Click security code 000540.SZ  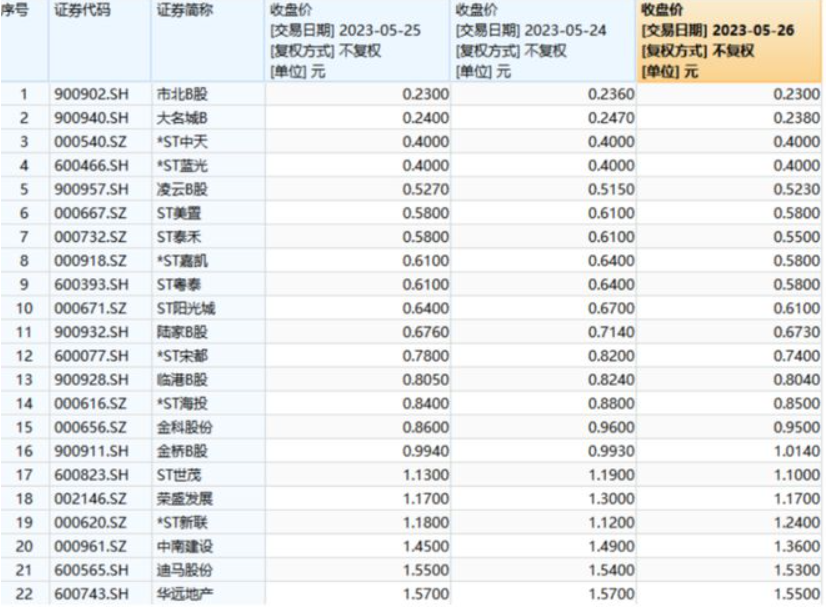coord(90,142)
